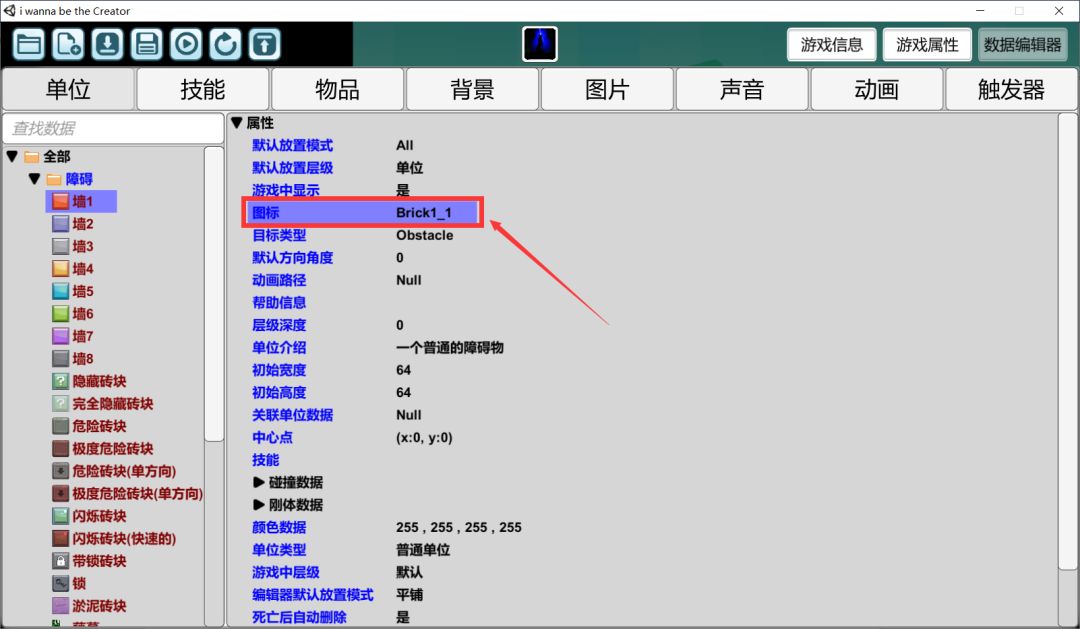Click the open folder toolbar icon
The height and width of the screenshot is (629, 1080).
[x=30, y=44]
